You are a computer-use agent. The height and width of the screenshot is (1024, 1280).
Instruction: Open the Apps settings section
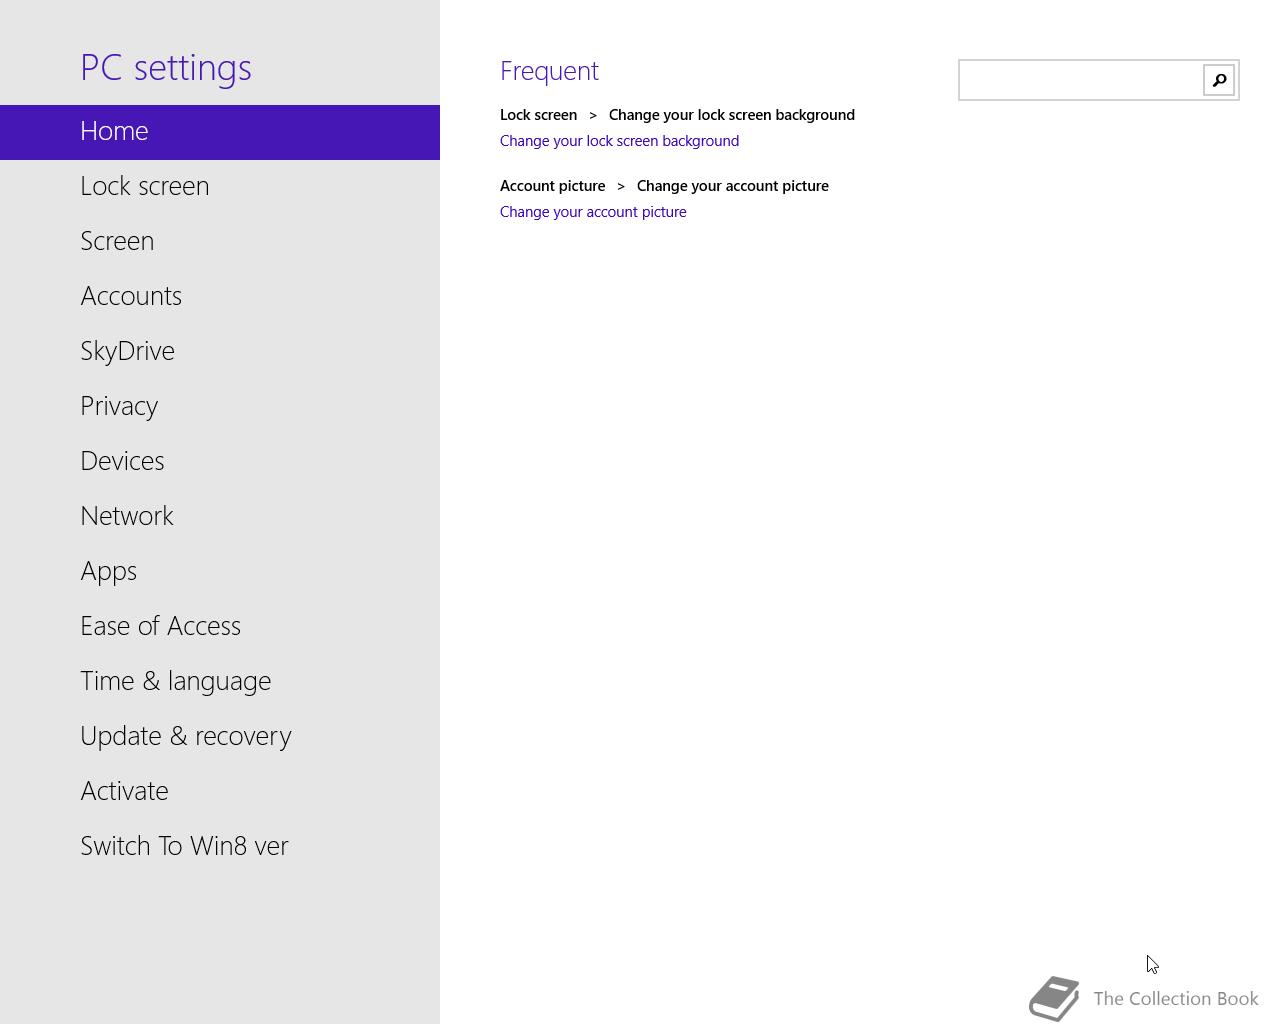pyautogui.click(x=220, y=571)
